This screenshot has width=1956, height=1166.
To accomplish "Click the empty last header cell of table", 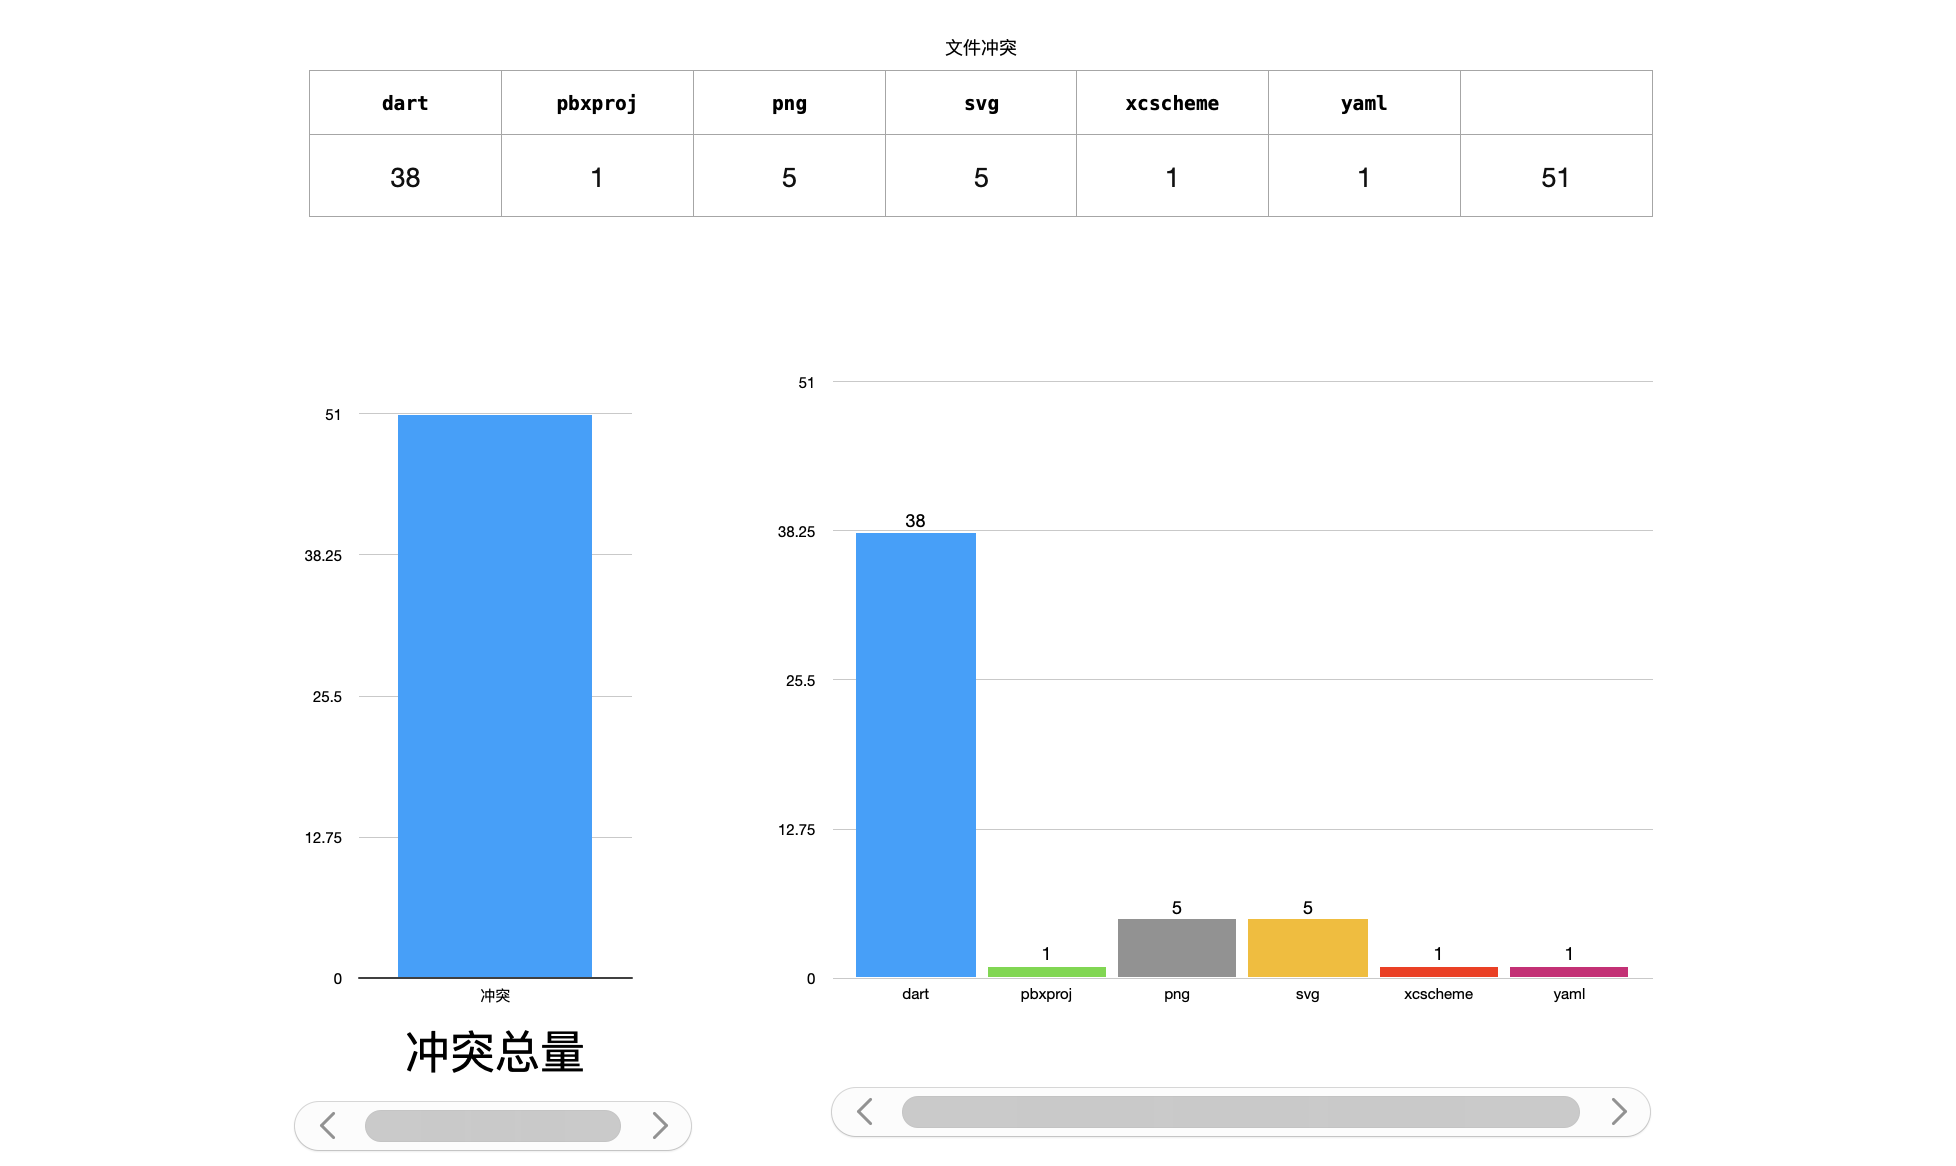I will [1556, 103].
